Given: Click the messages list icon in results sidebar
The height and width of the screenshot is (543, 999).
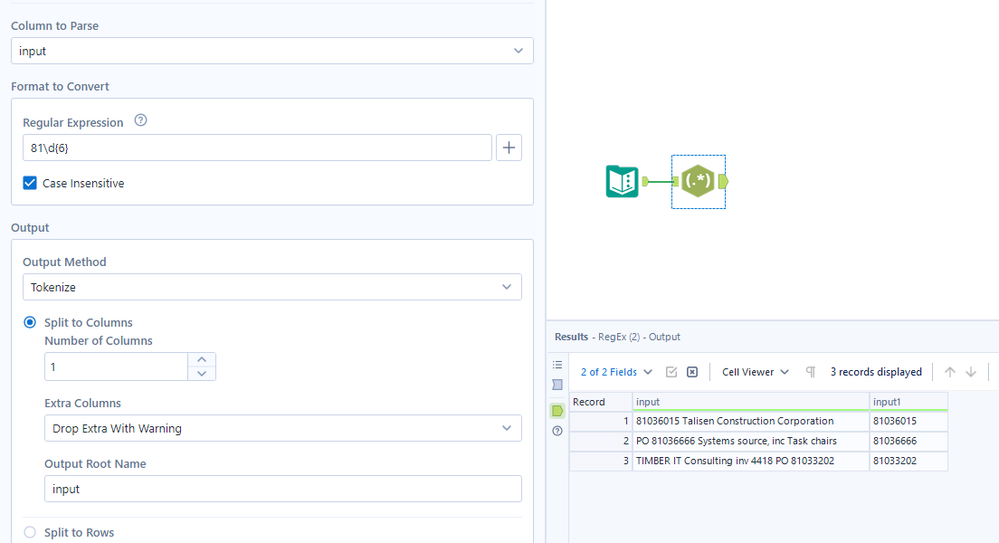Looking at the screenshot, I should [557, 365].
